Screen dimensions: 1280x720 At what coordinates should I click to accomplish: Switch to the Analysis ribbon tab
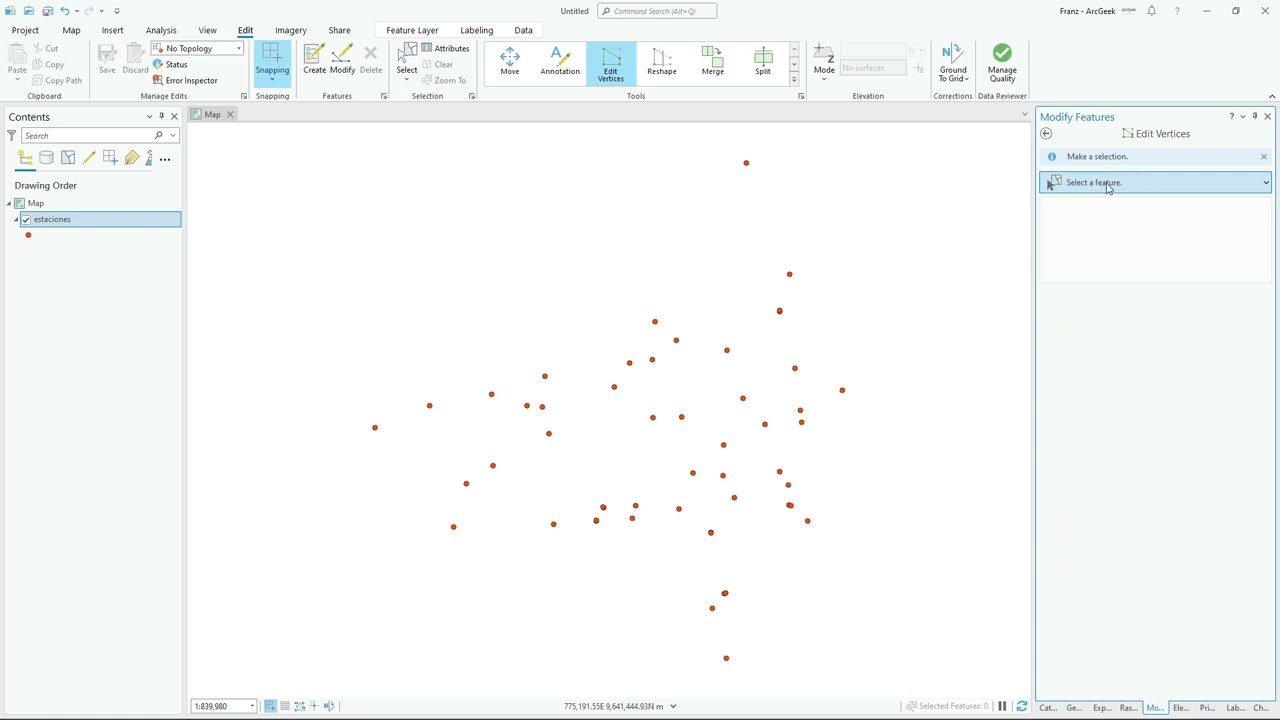tap(161, 30)
